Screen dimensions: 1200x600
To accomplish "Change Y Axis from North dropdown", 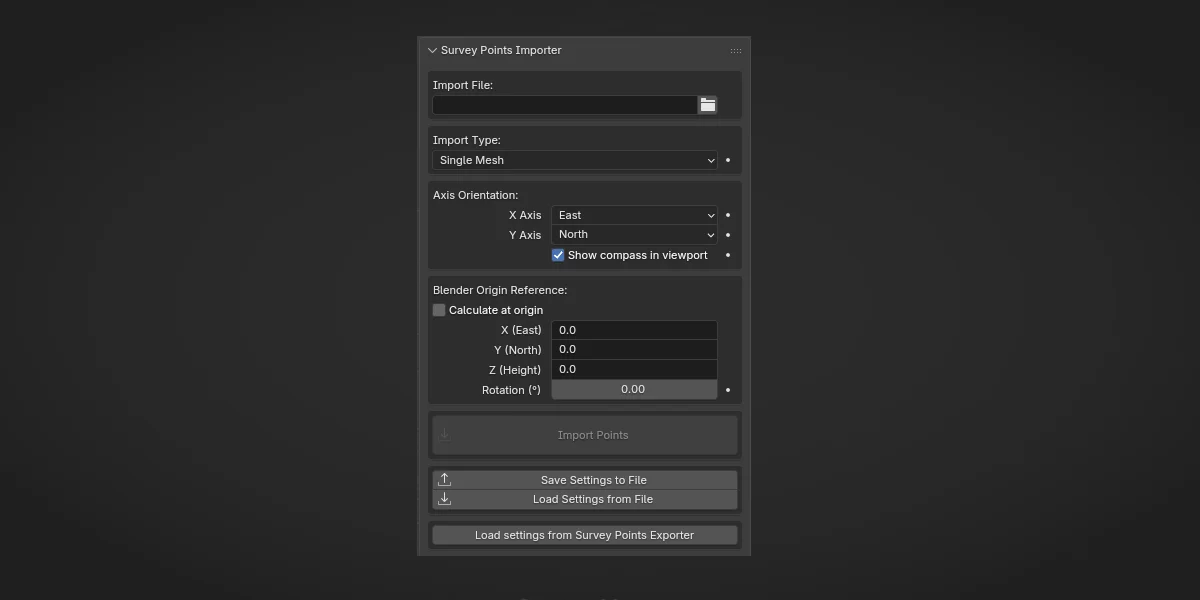I will 634,234.
